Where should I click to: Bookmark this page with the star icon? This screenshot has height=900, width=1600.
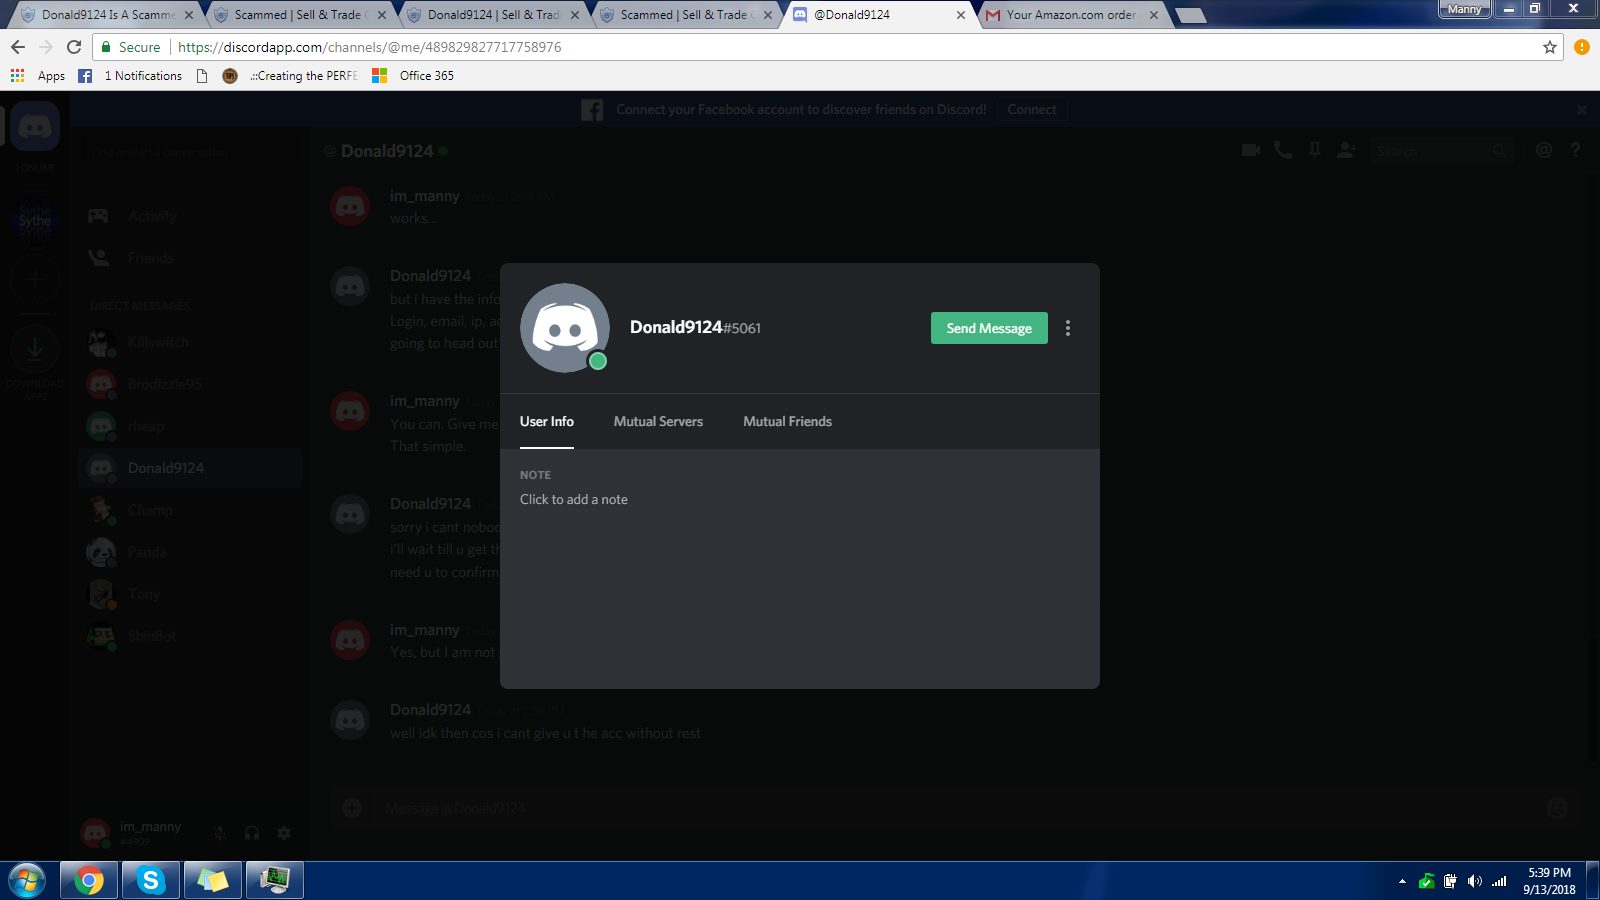click(1550, 47)
